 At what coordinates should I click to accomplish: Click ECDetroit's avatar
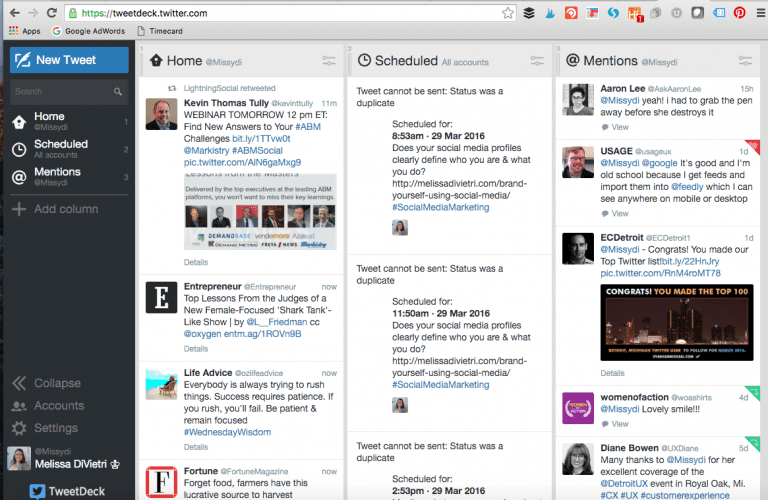578,249
